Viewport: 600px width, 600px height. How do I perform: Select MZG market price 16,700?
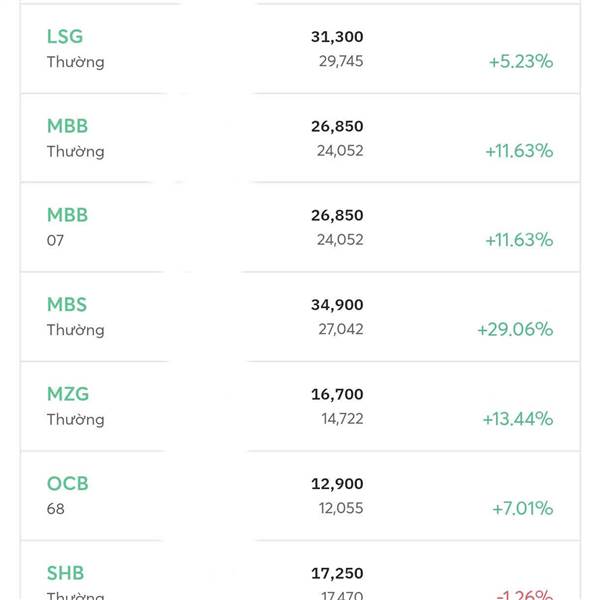point(337,394)
